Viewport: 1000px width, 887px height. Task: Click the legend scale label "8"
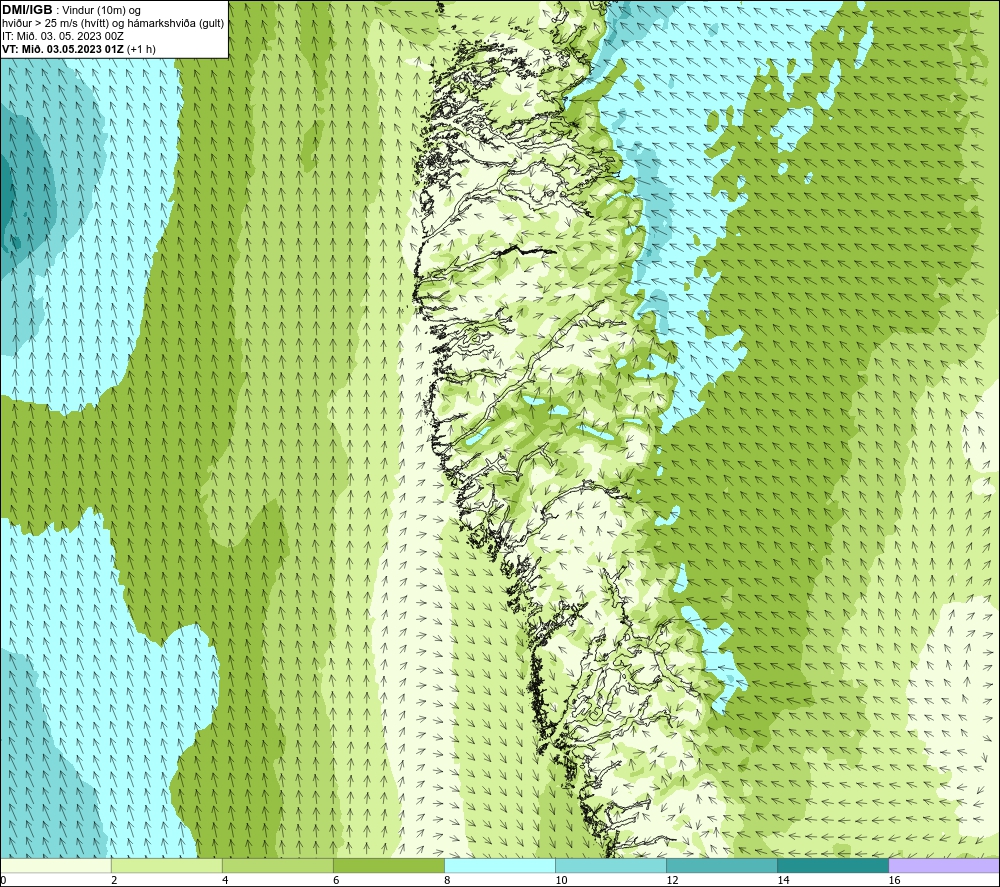tap(447, 880)
